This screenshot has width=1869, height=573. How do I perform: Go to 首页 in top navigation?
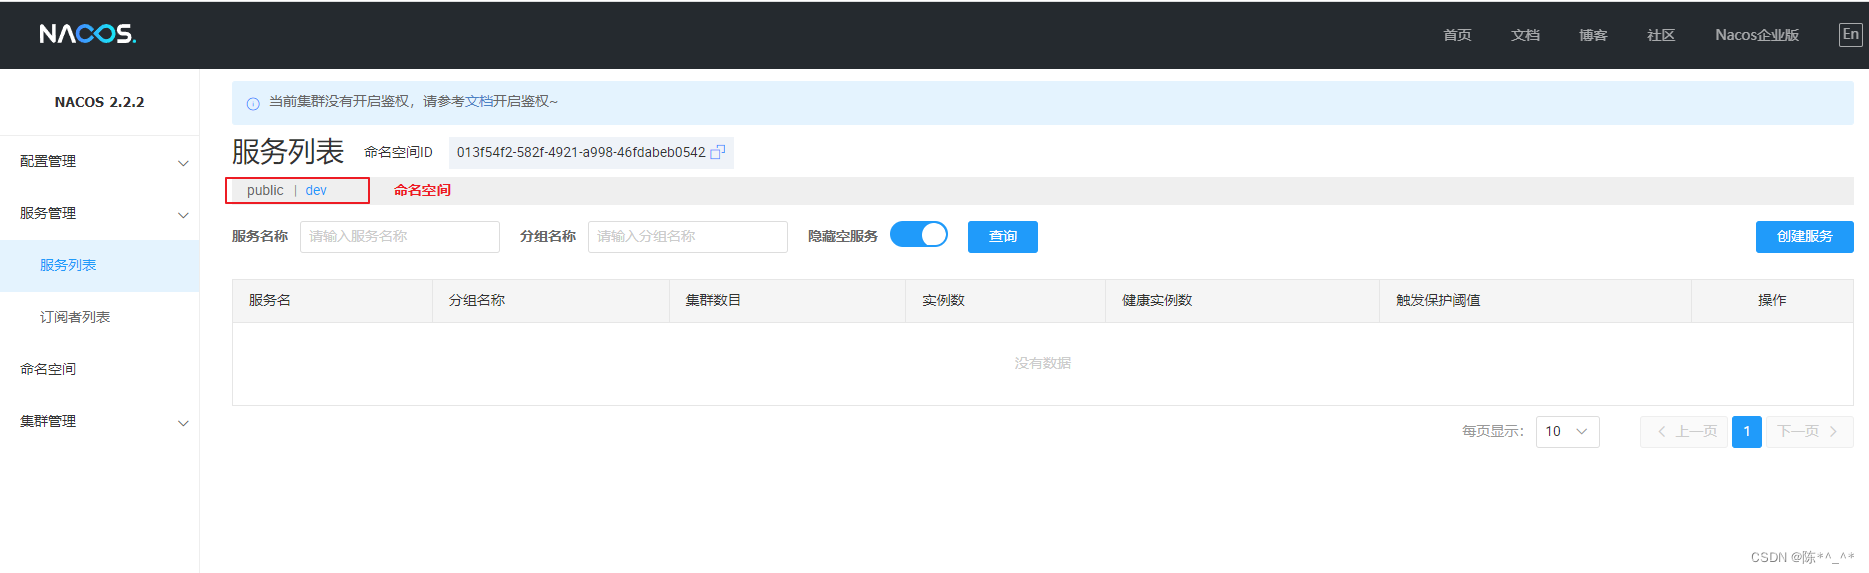click(x=1457, y=35)
